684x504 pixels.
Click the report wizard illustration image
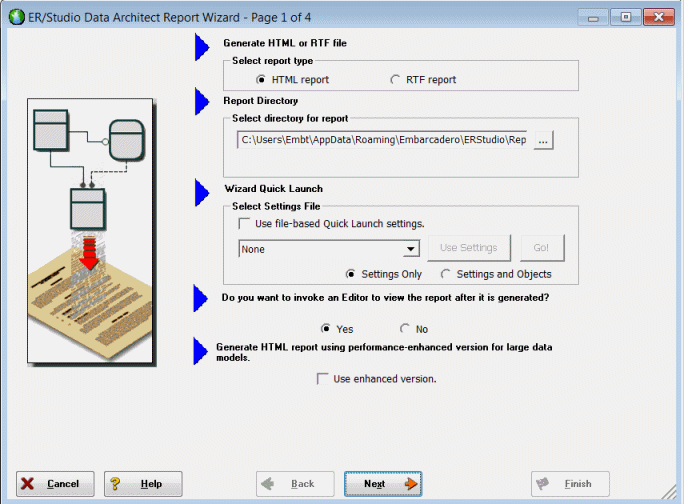point(90,231)
